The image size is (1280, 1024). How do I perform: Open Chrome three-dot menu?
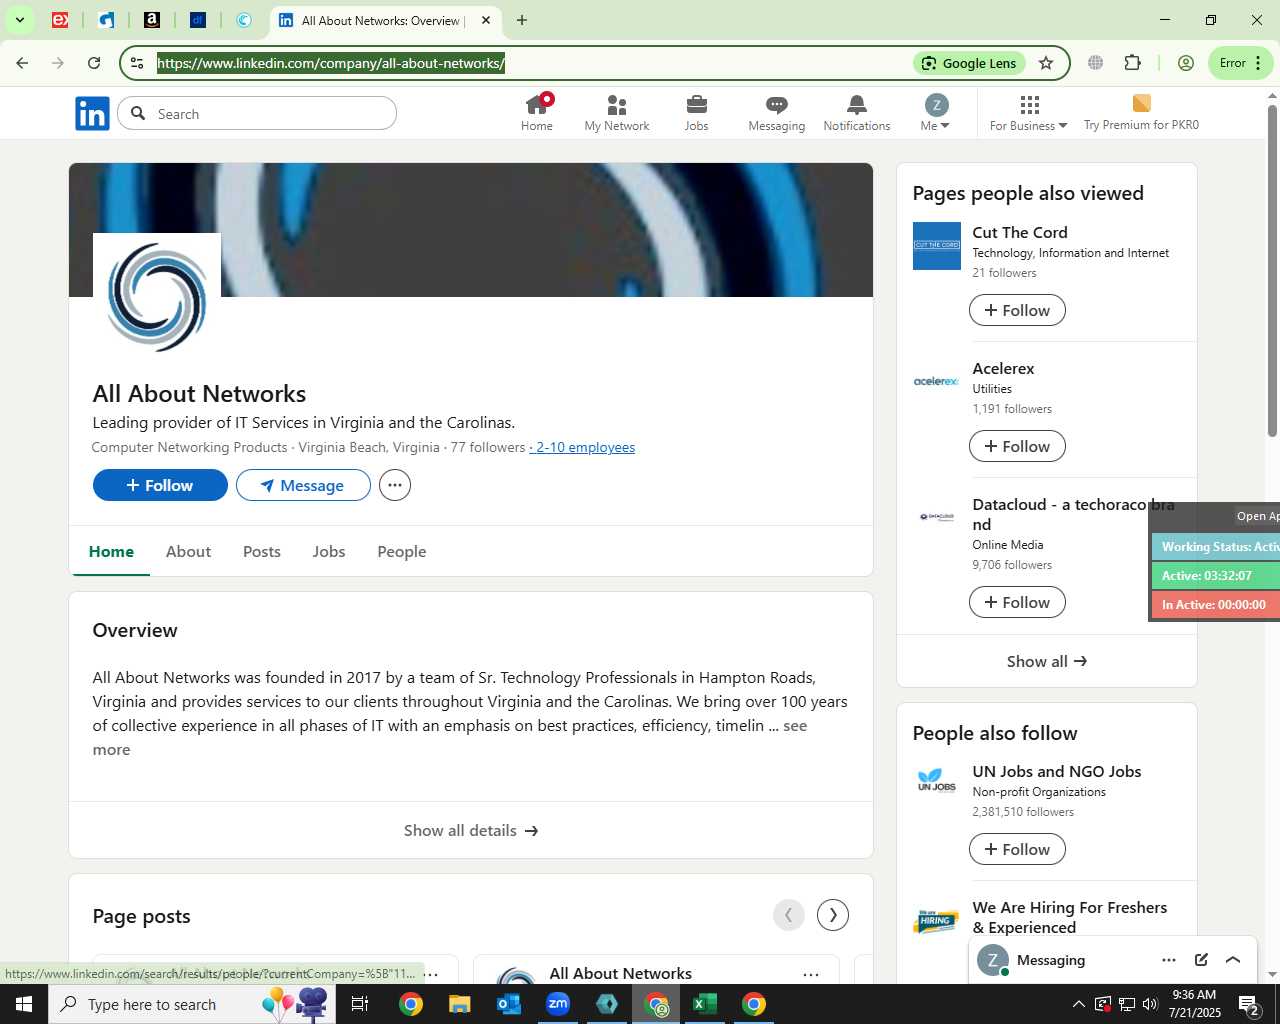1259,63
